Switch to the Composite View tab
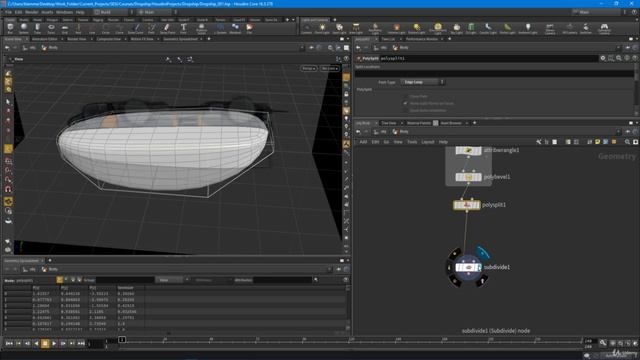Image resolution: width=640 pixels, height=360 pixels. (x=109, y=39)
